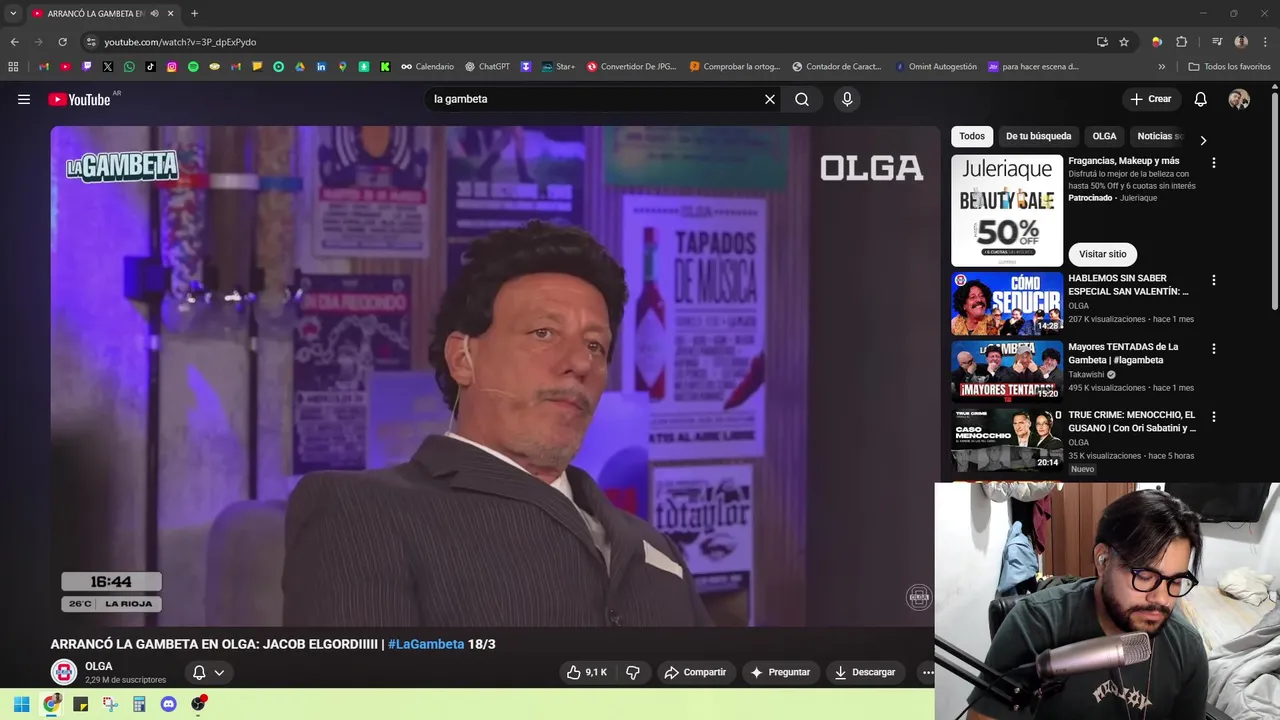Click the Descargar button
Screen dimensions: 1280x720
[865, 672]
